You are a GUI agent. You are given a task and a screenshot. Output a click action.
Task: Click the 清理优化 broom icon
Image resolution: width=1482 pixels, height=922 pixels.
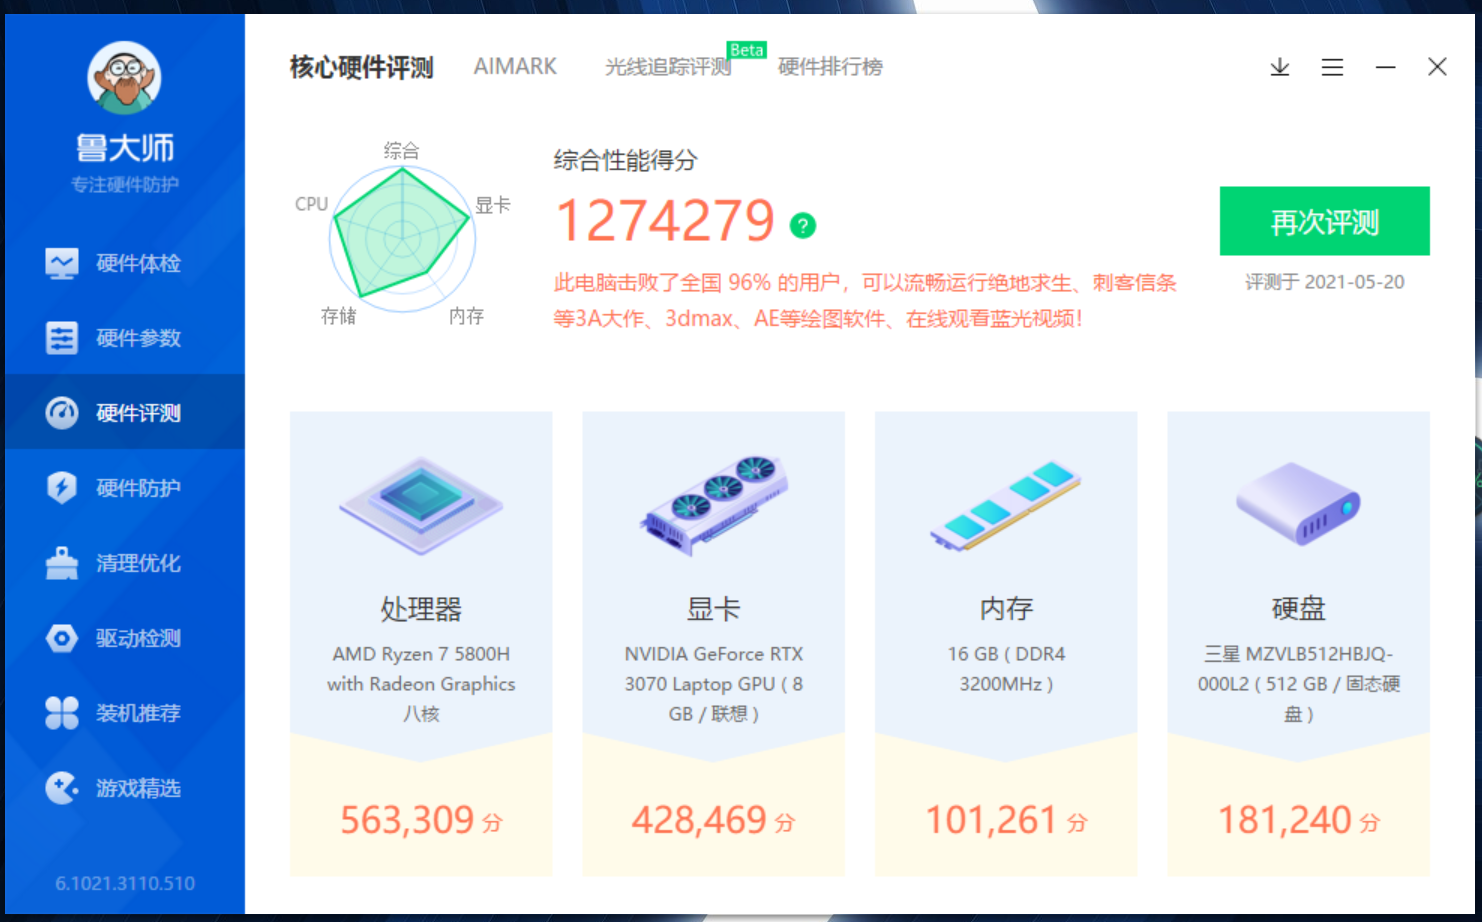[x=62, y=563]
